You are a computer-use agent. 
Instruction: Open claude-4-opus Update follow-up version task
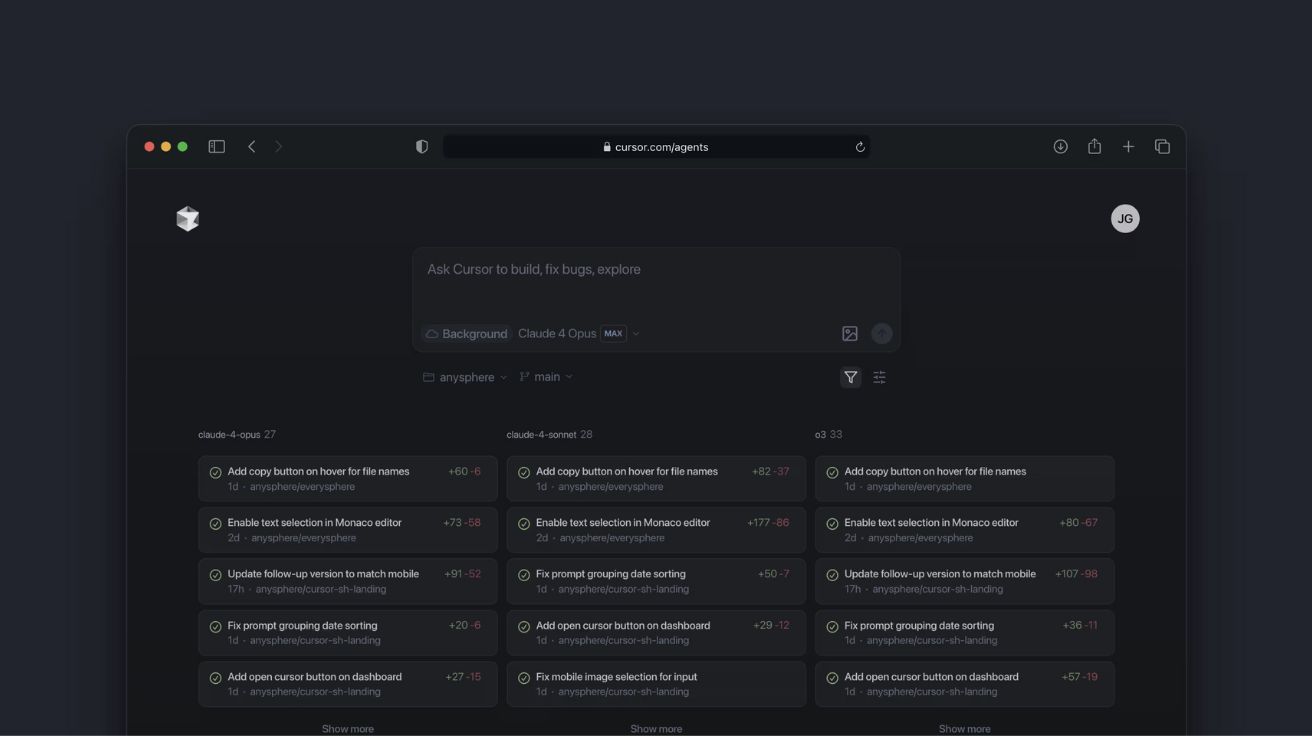(348, 581)
